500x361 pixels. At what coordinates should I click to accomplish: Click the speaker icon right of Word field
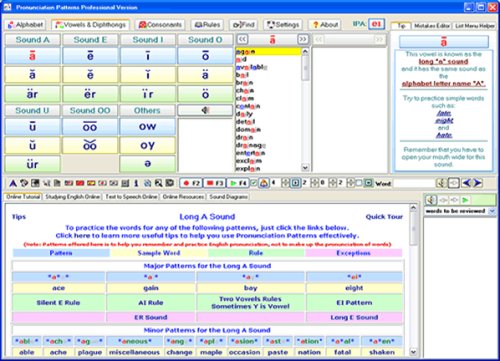coord(442,183)
